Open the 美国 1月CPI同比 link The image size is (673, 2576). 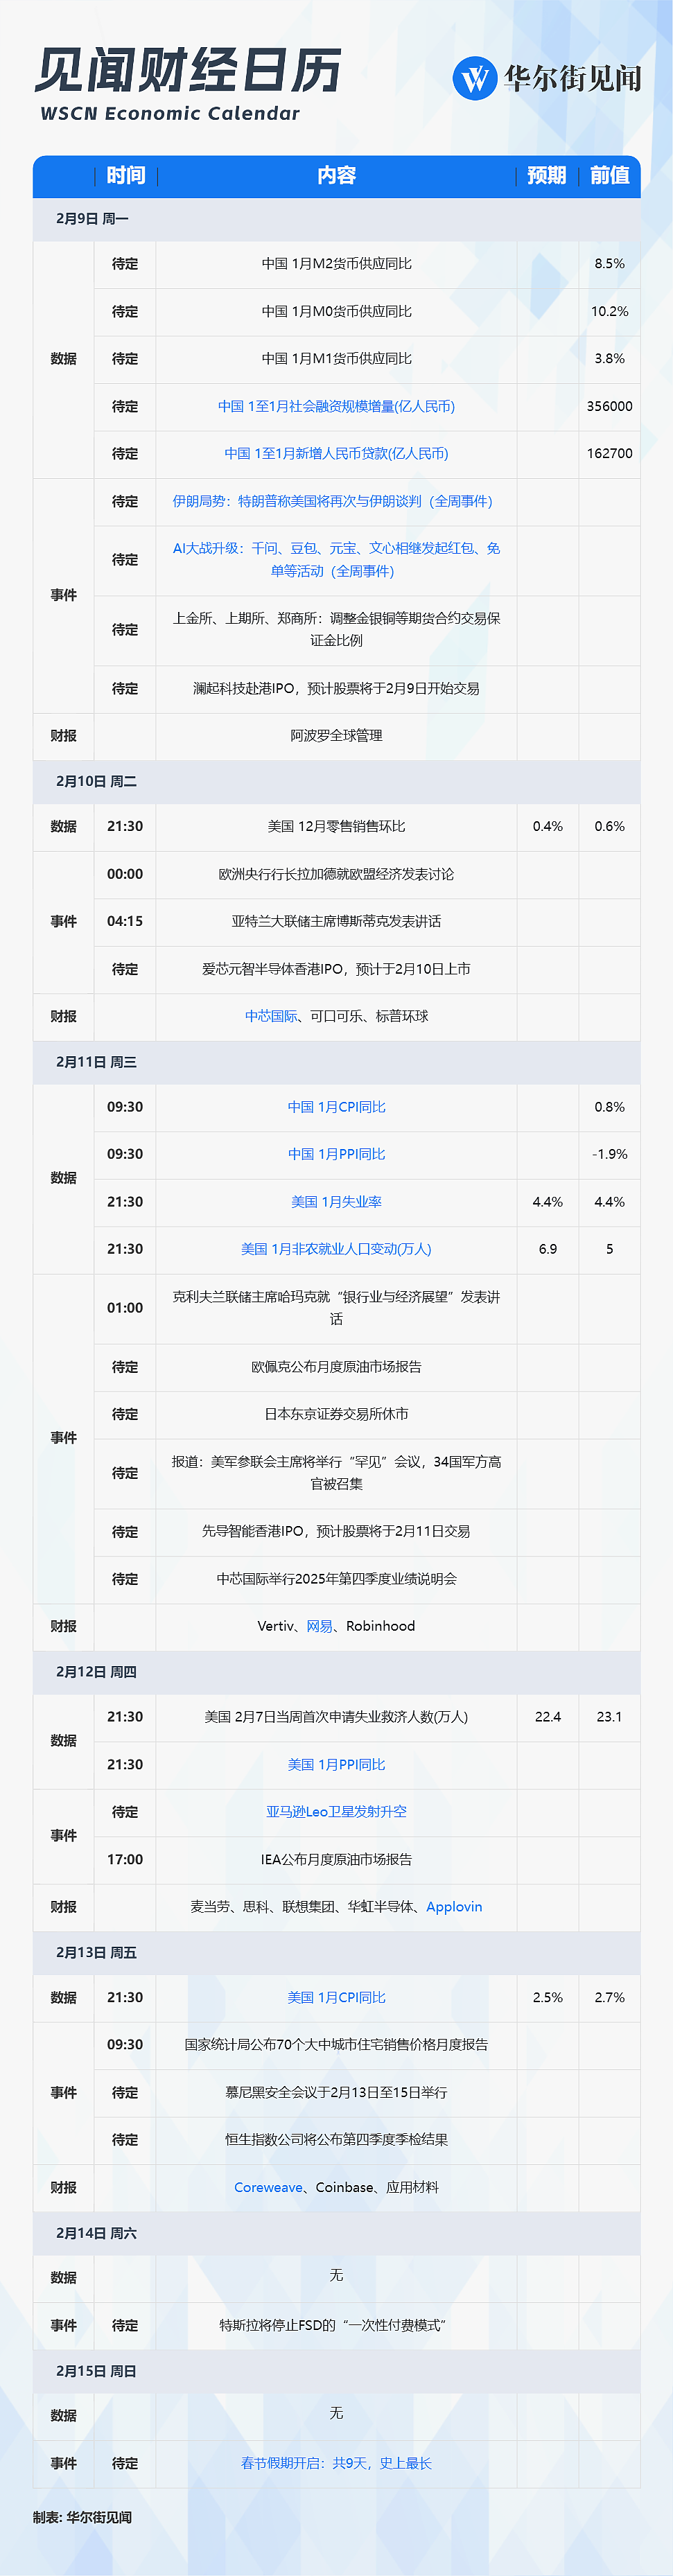click(336, 1998)
